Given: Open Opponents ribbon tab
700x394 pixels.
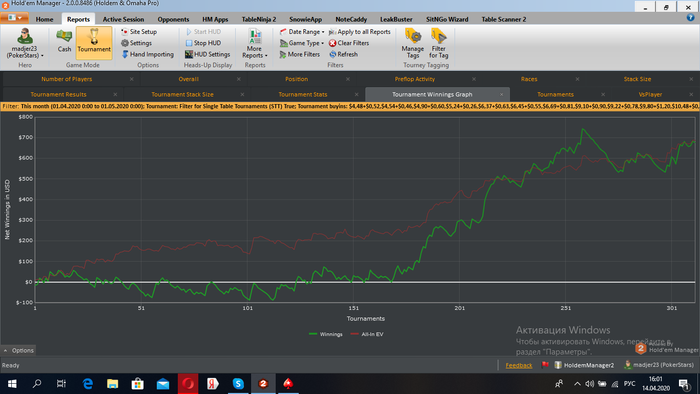Looking at the screenshot, I should (173, 19).
